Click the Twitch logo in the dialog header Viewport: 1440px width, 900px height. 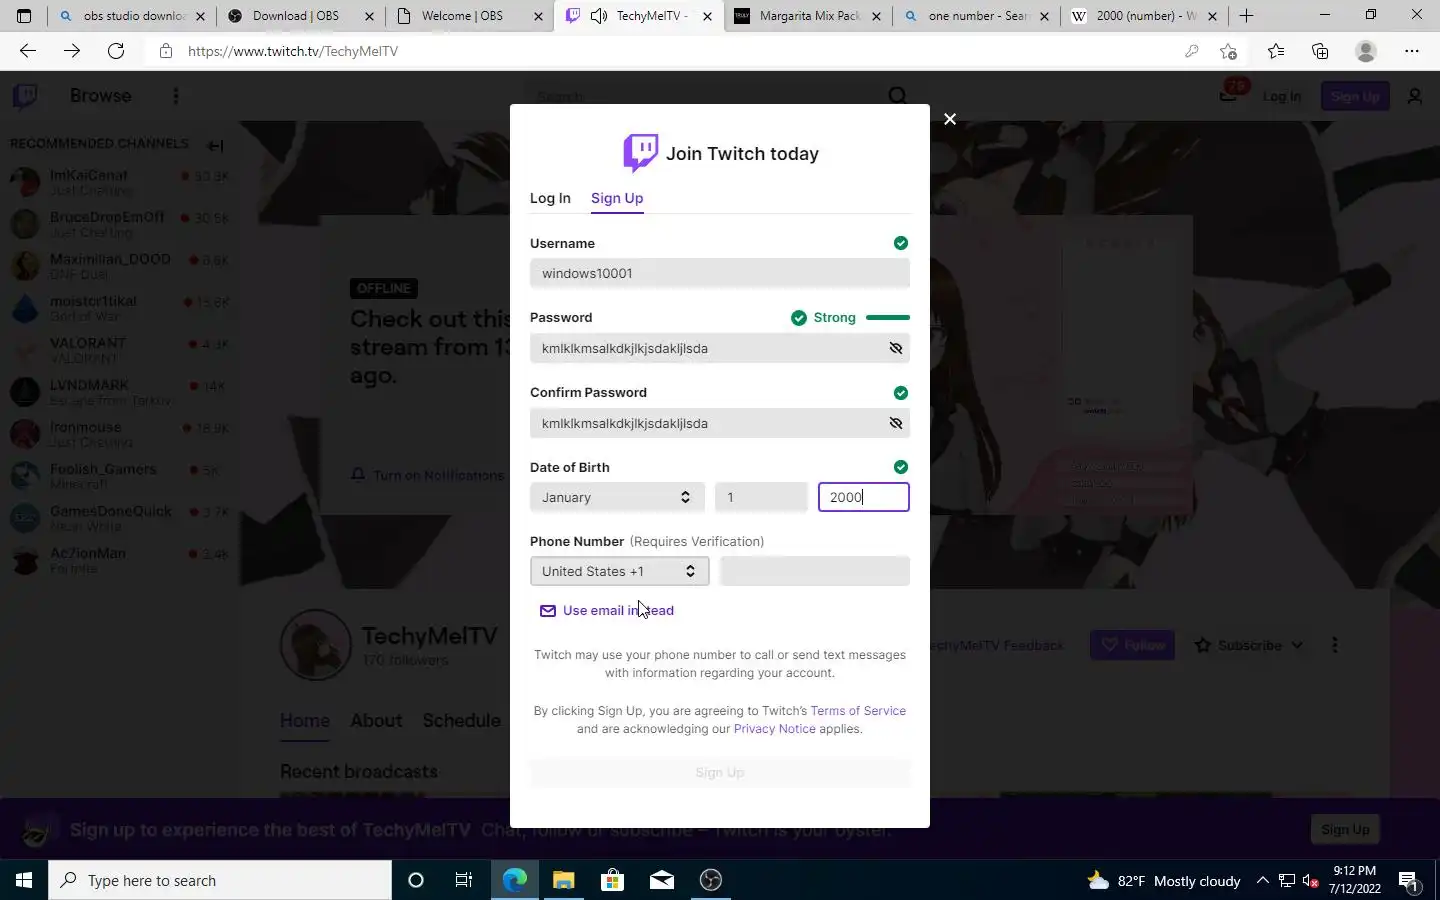tap(641, 153)
